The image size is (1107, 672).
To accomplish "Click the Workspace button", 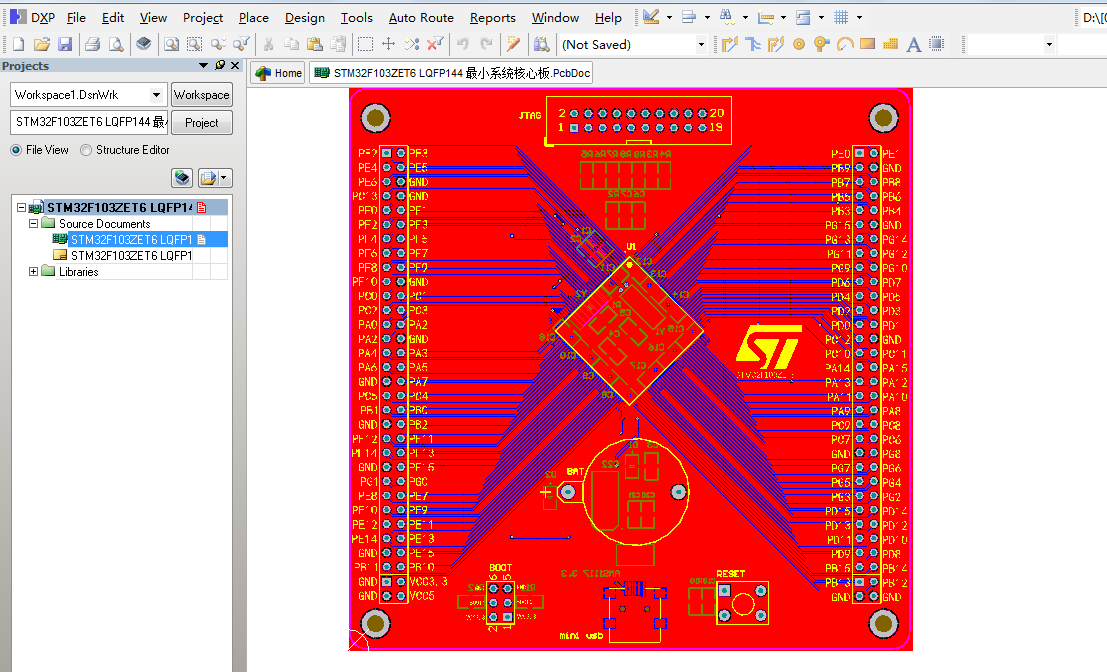I will (202, 95).
